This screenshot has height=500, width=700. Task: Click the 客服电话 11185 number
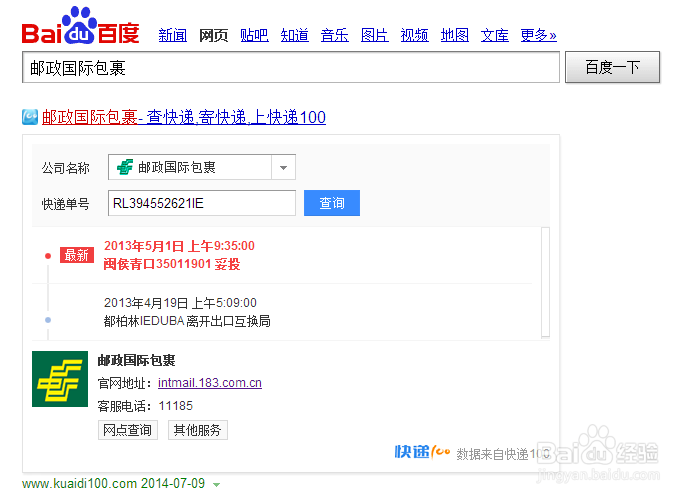(176, 406)
